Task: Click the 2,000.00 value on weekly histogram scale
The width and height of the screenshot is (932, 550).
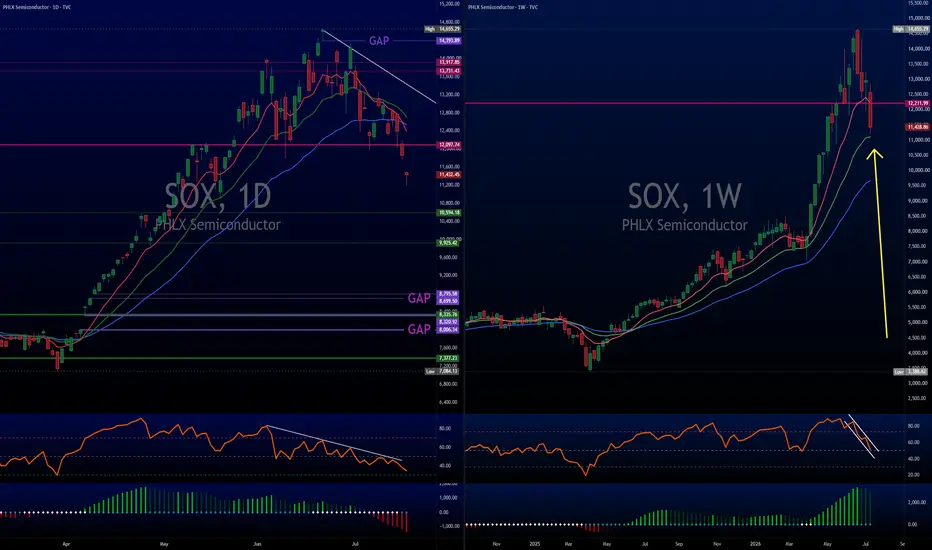Action: (x=917, y=502)
